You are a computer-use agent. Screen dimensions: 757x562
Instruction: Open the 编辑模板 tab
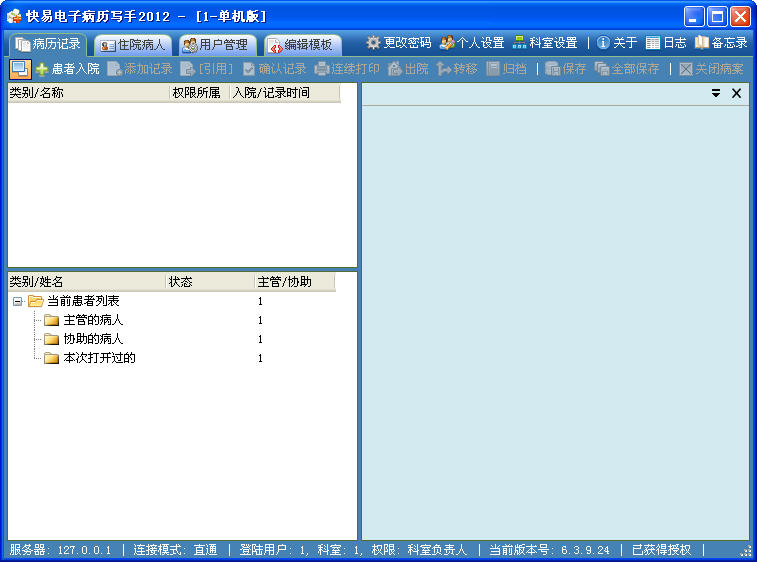point(300,45)
